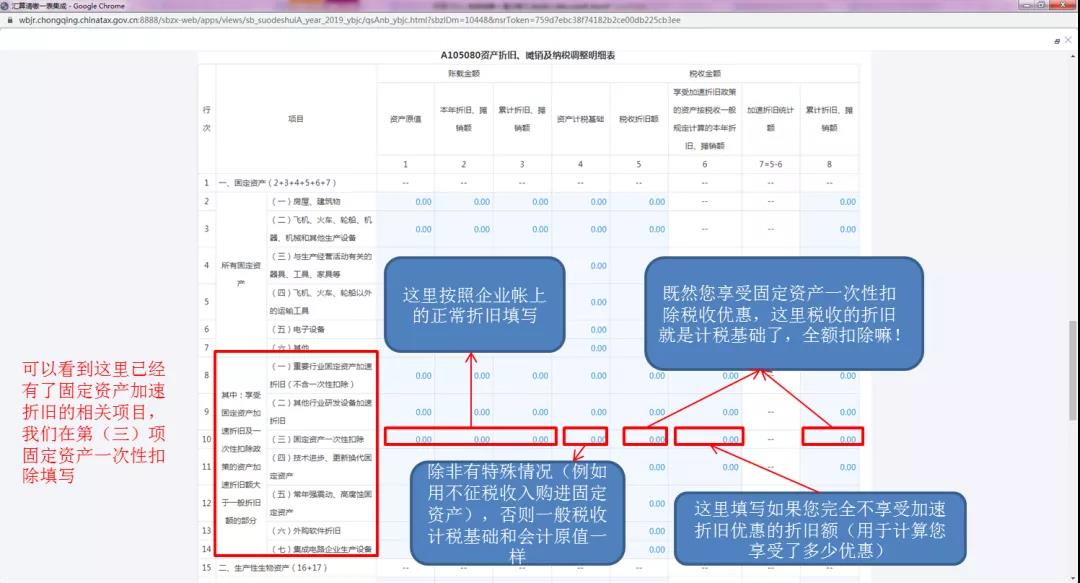Image resolution: width=1080 pixels, height=583 pixels.
Task: Click the 资产计税基础 cell for row 6 电子设备
Action: [x=581, y=329]
